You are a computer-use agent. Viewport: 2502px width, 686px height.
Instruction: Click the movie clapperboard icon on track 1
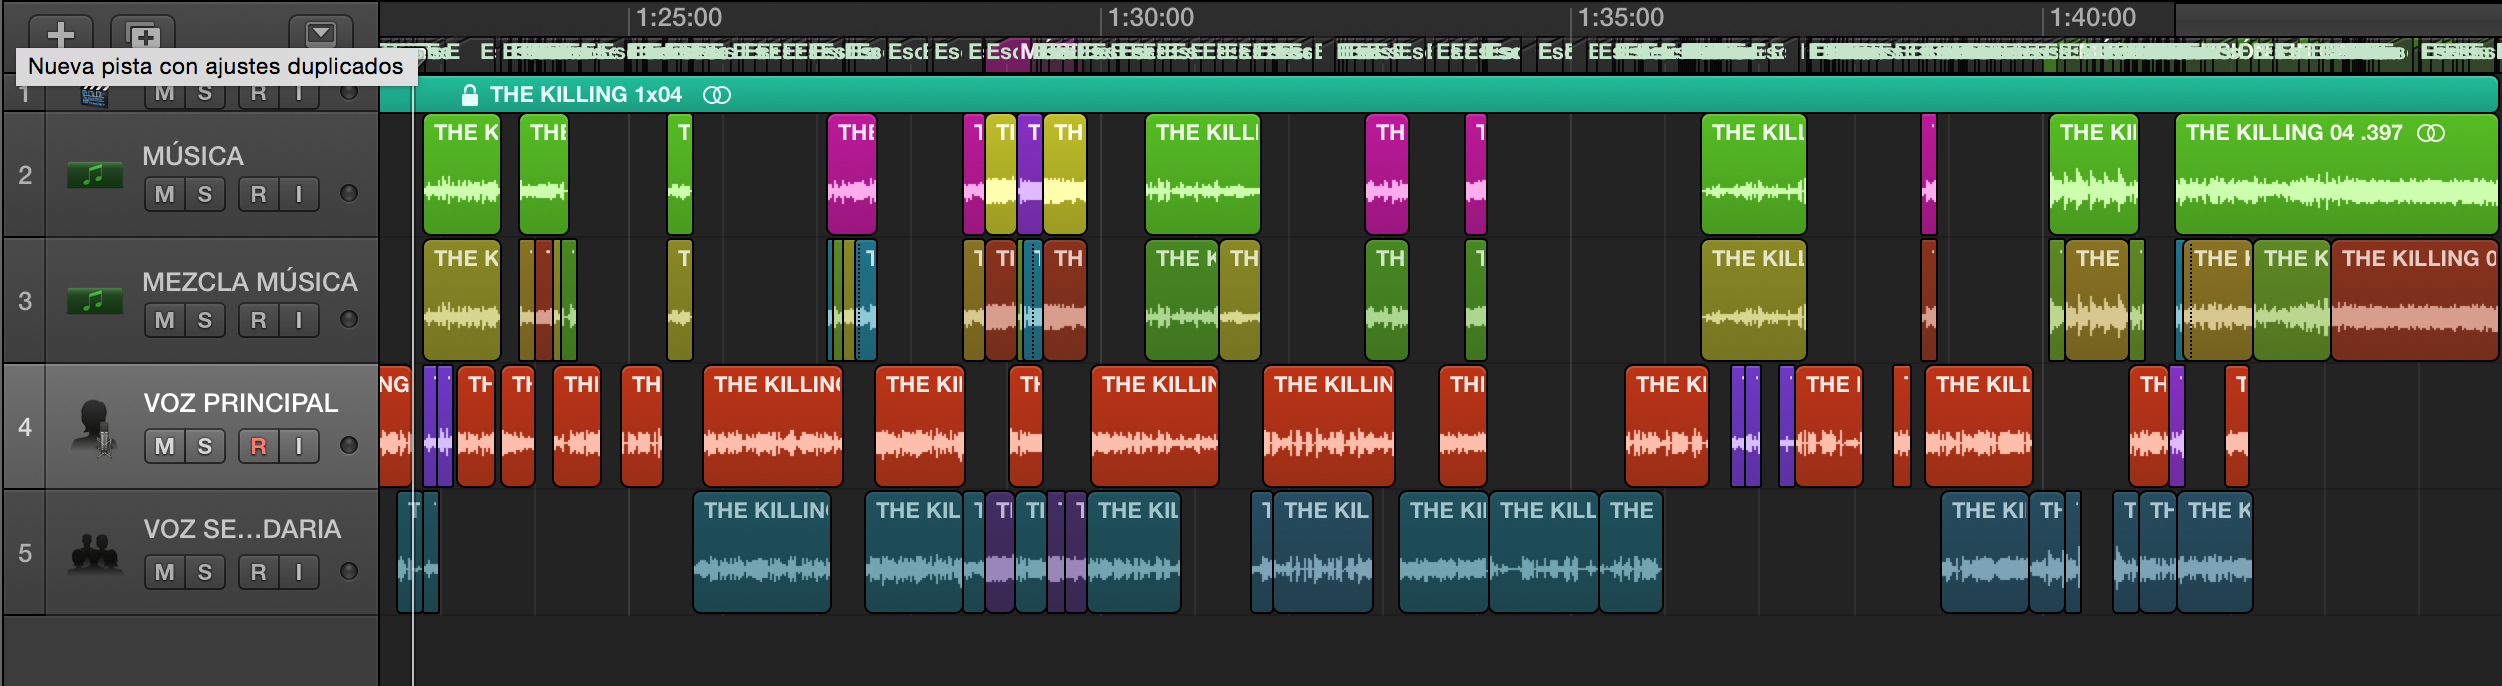tap(94, 95)
